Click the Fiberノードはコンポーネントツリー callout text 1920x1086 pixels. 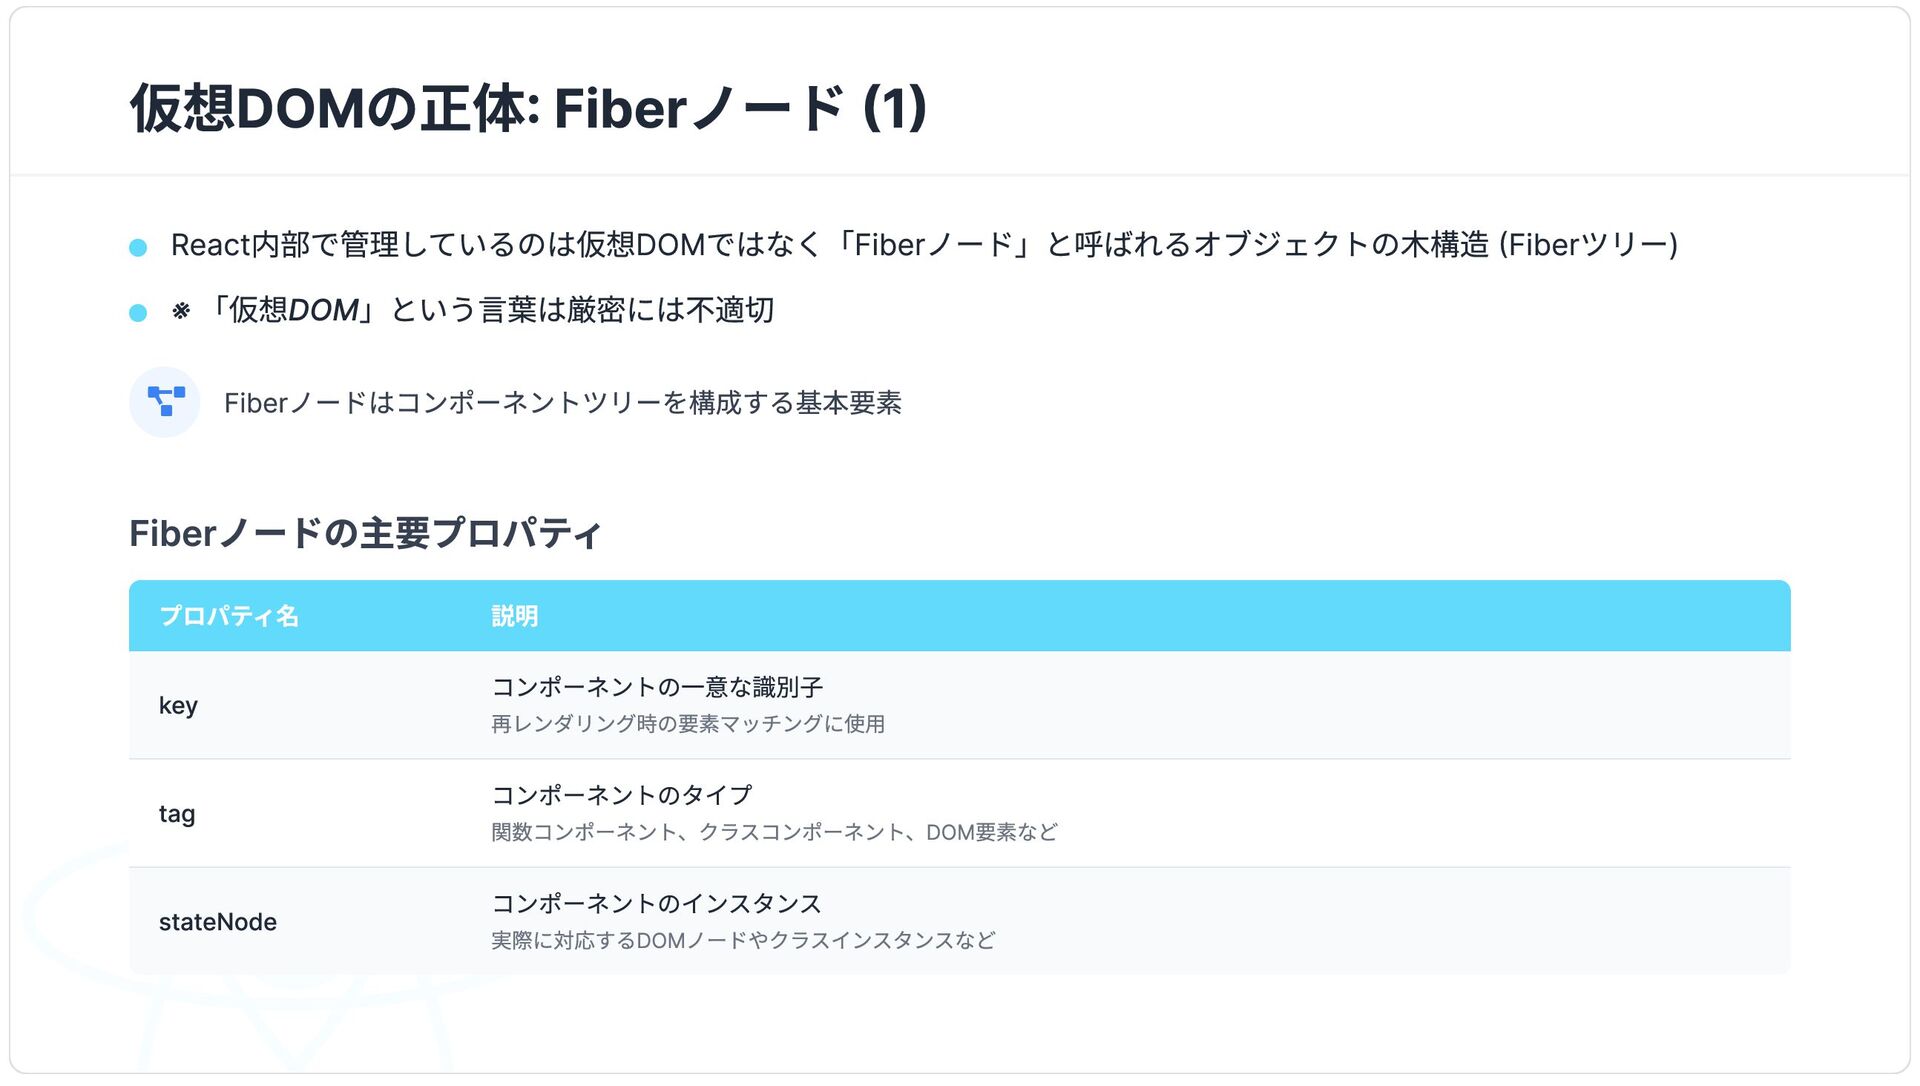(563, 403)
